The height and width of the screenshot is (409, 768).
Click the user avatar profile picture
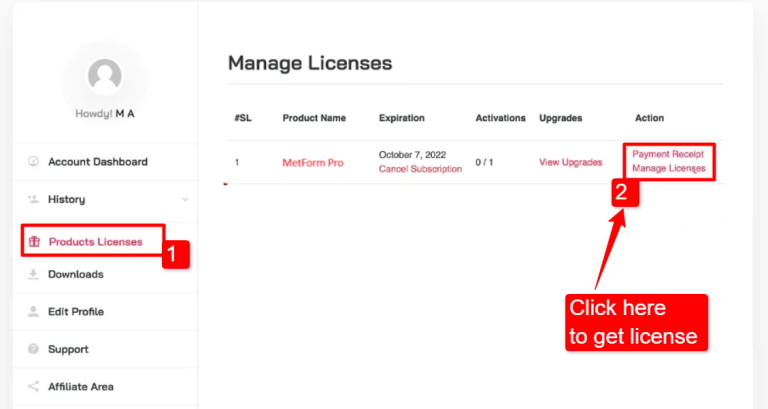[x=104, y=75]
